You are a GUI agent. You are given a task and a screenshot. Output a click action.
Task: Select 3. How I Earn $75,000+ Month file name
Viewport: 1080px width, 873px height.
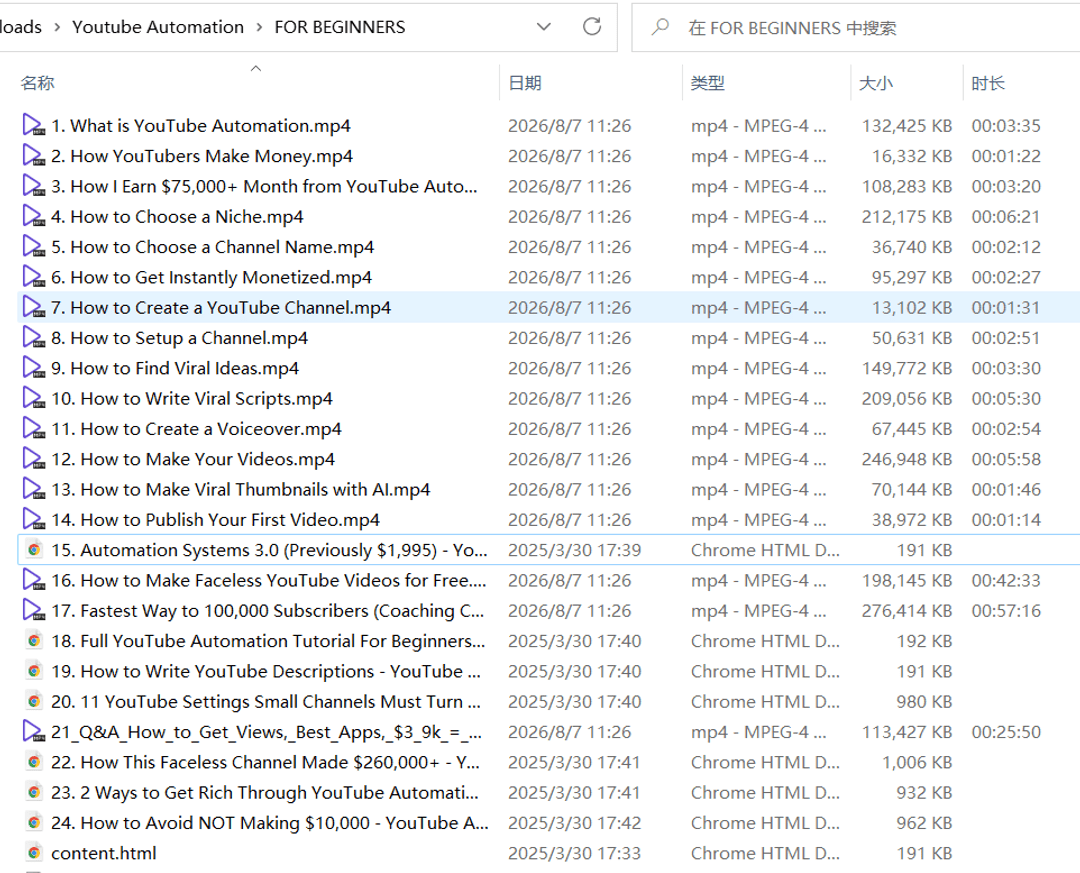pos(264,186)
